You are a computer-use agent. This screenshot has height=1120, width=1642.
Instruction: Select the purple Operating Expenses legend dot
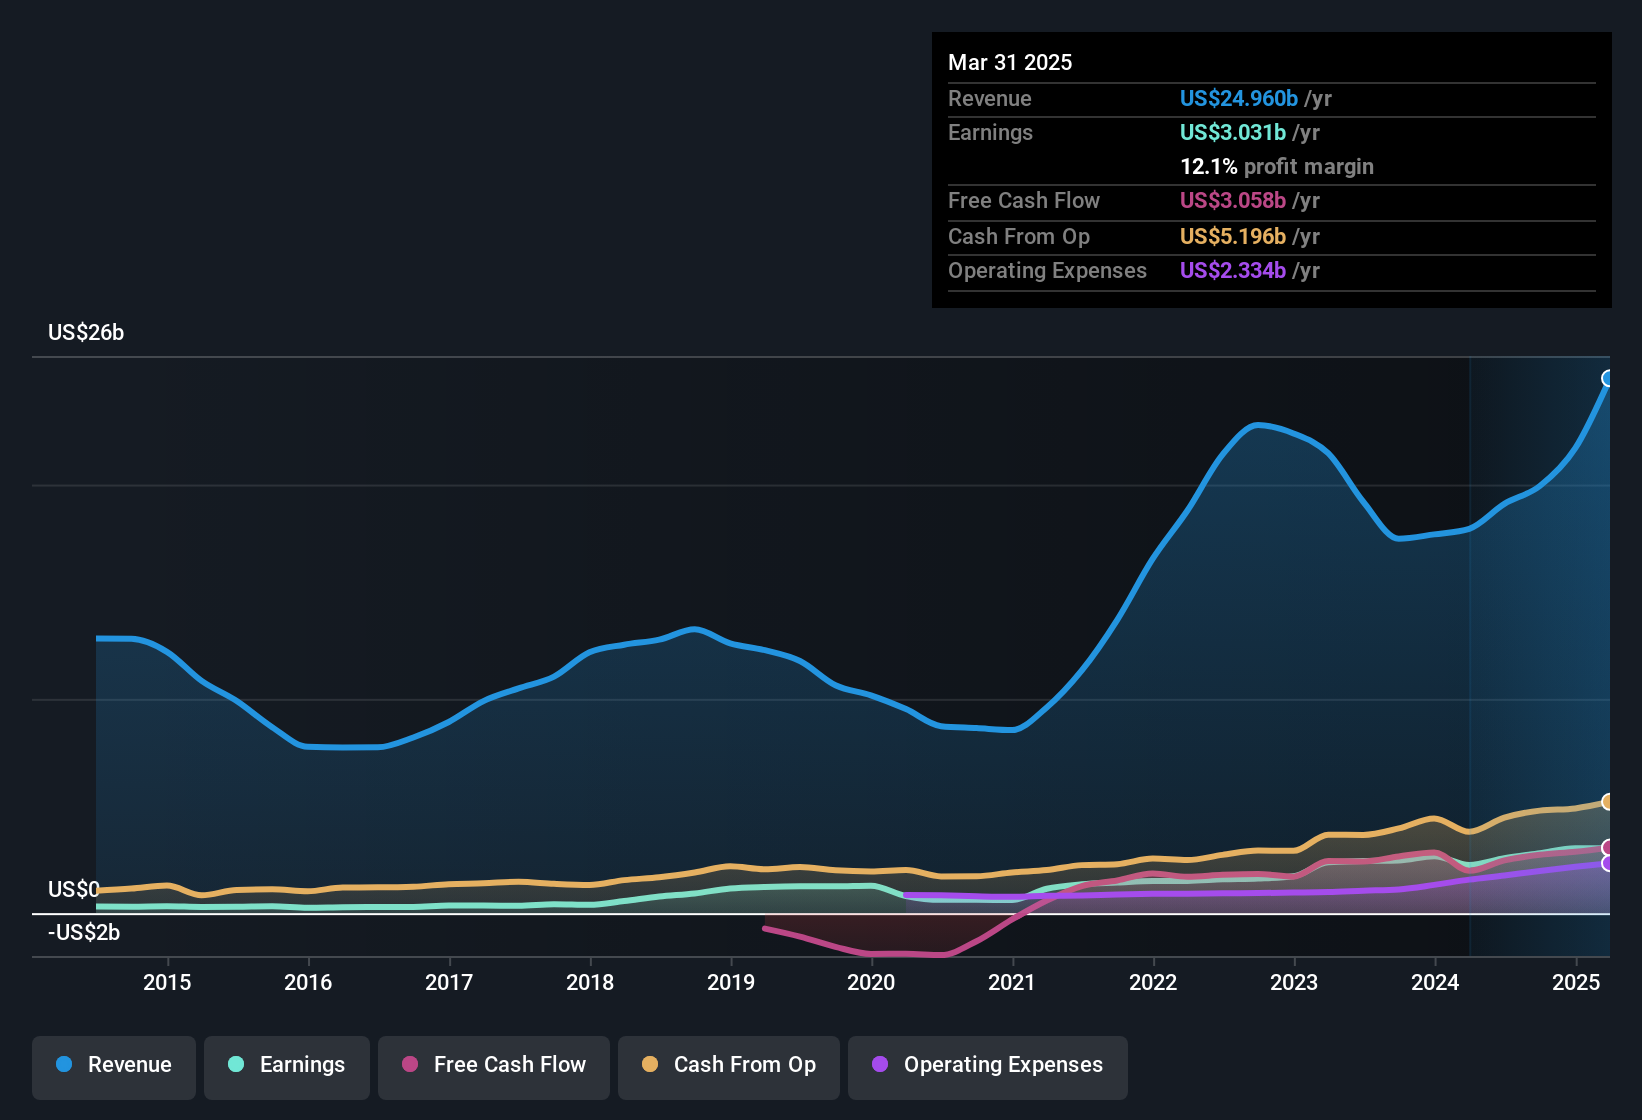[878, 1065]
